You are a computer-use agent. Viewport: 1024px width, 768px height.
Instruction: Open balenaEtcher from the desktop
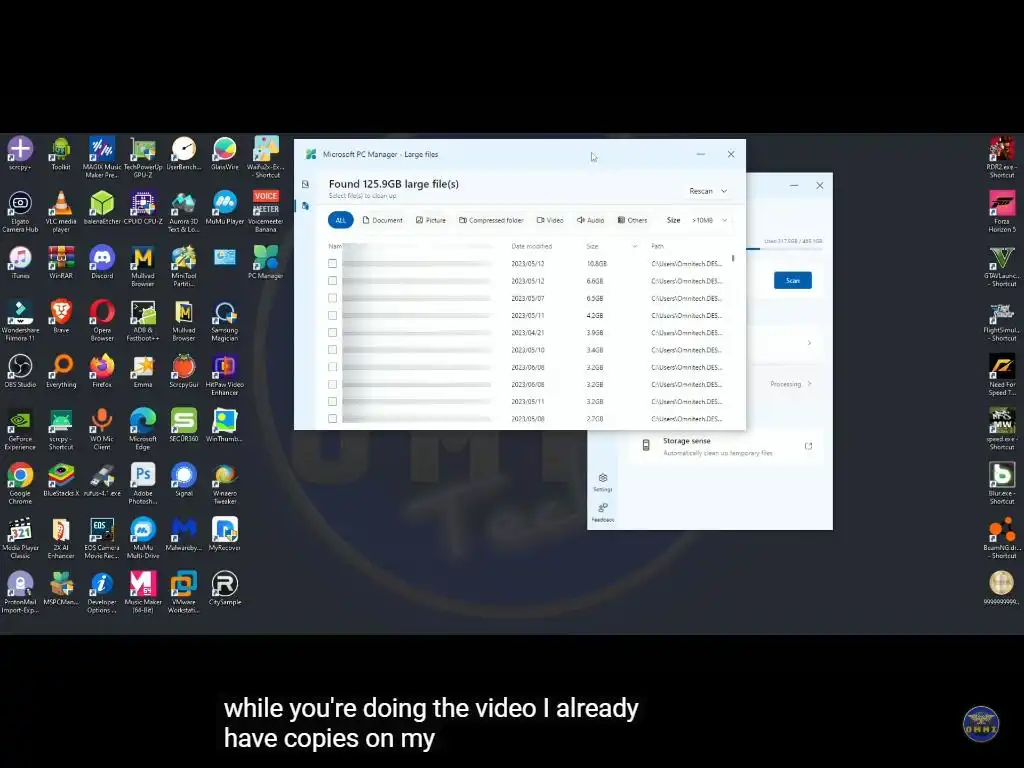pyautogui.click(x=102, y=208)
